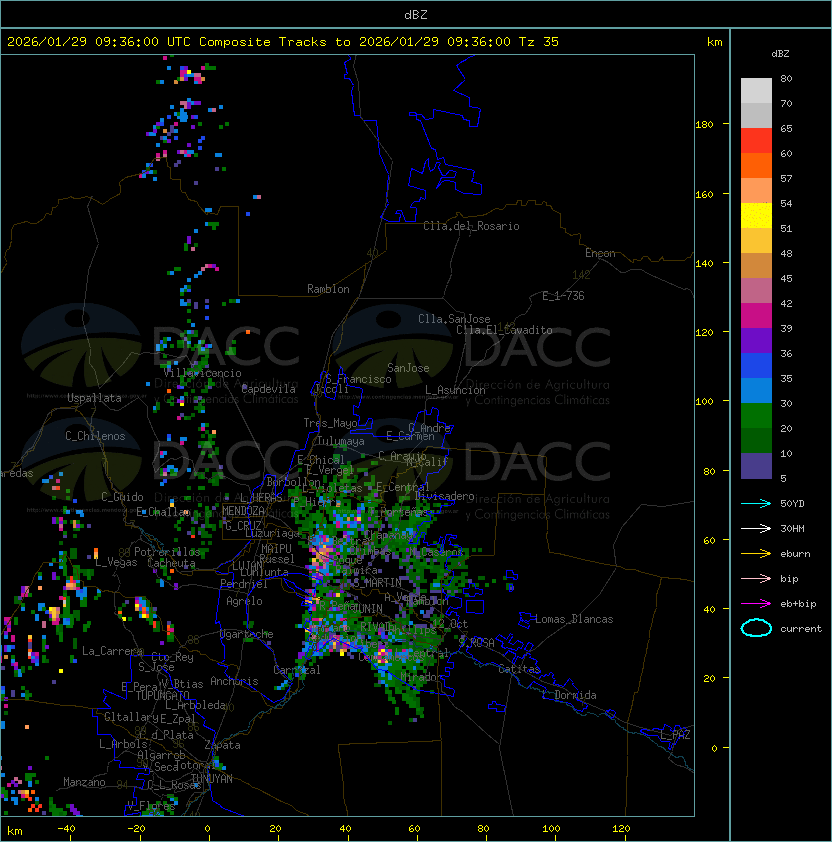Click the 'Clla.del_Rosario' map label

tap(471, 226)
